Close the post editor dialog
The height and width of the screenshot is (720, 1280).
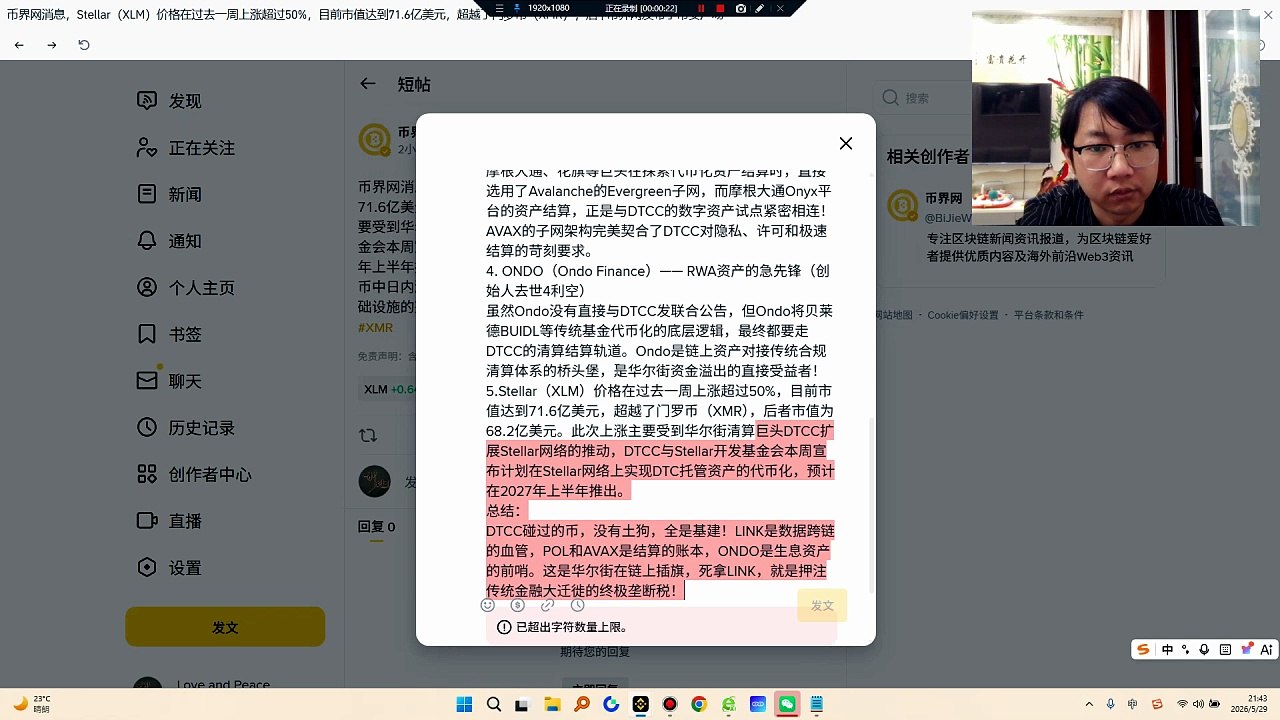[x=846, y=144]
